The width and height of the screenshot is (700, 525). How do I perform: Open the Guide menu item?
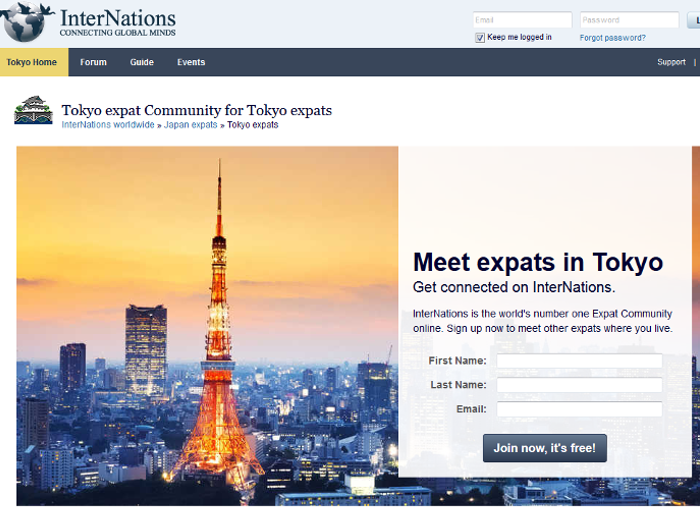tap(142, 62)
